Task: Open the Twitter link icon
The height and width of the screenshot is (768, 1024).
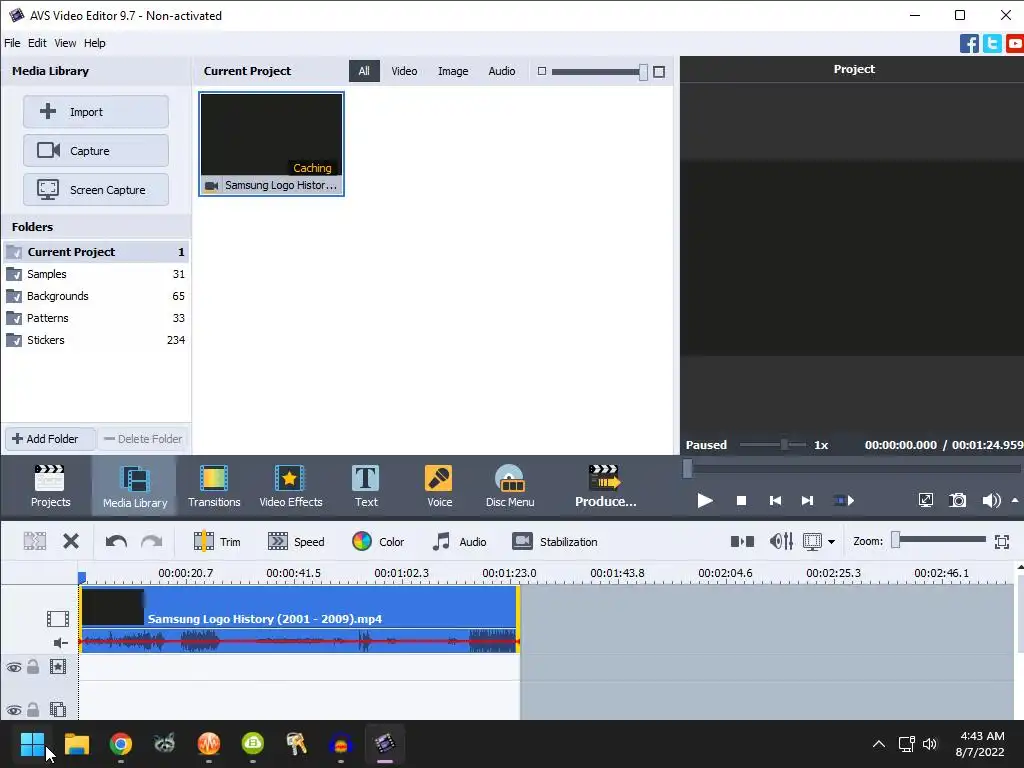Action: pyautogui.click(x=992, y=44)
